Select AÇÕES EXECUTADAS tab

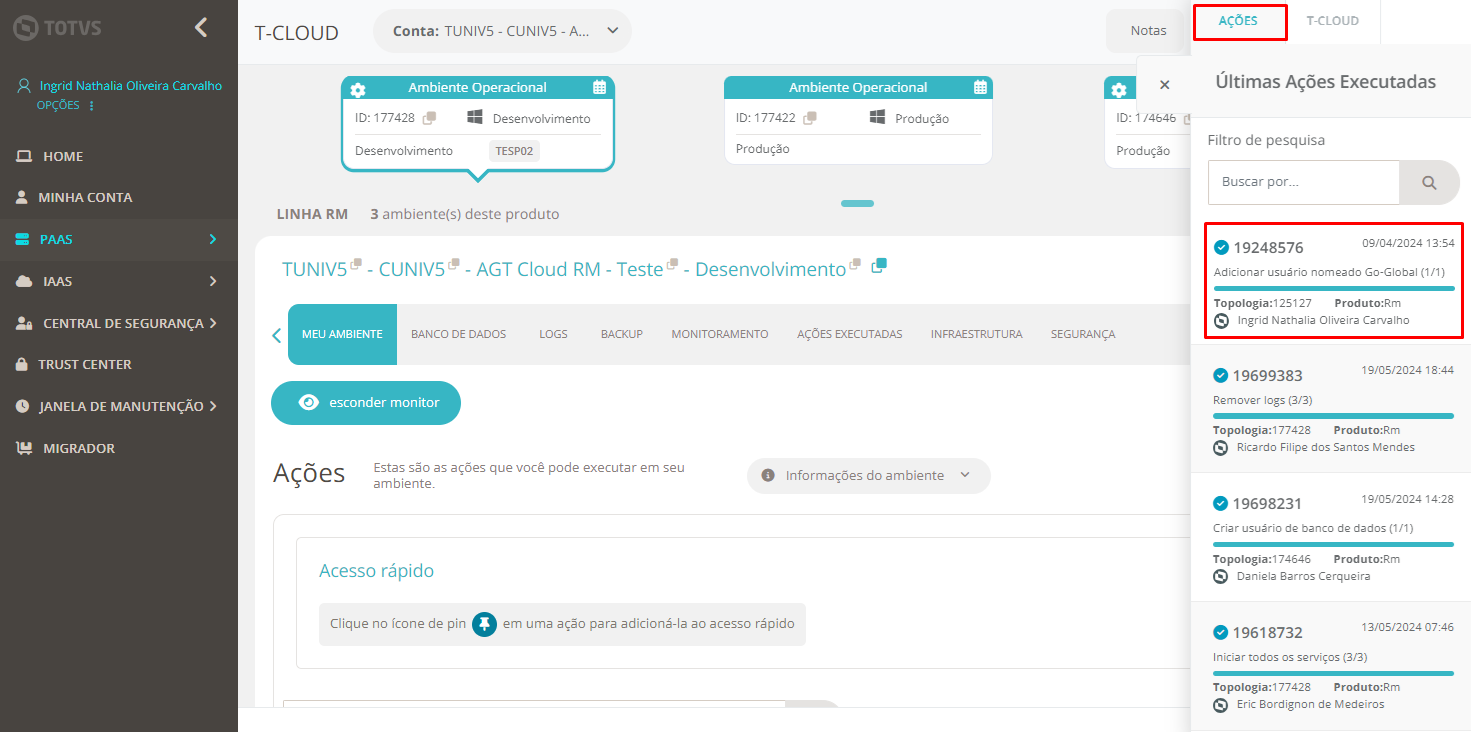pyautogui.click(x=850, y=334)
